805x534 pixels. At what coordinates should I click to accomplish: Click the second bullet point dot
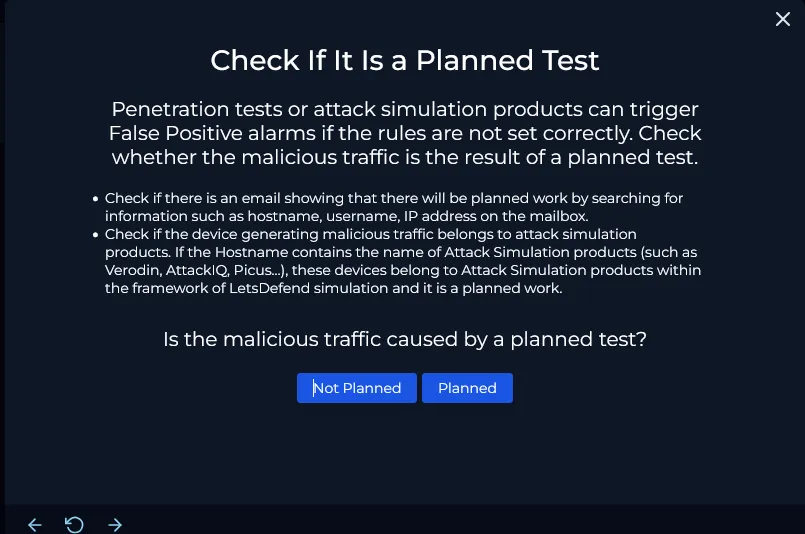pos(95,235)
